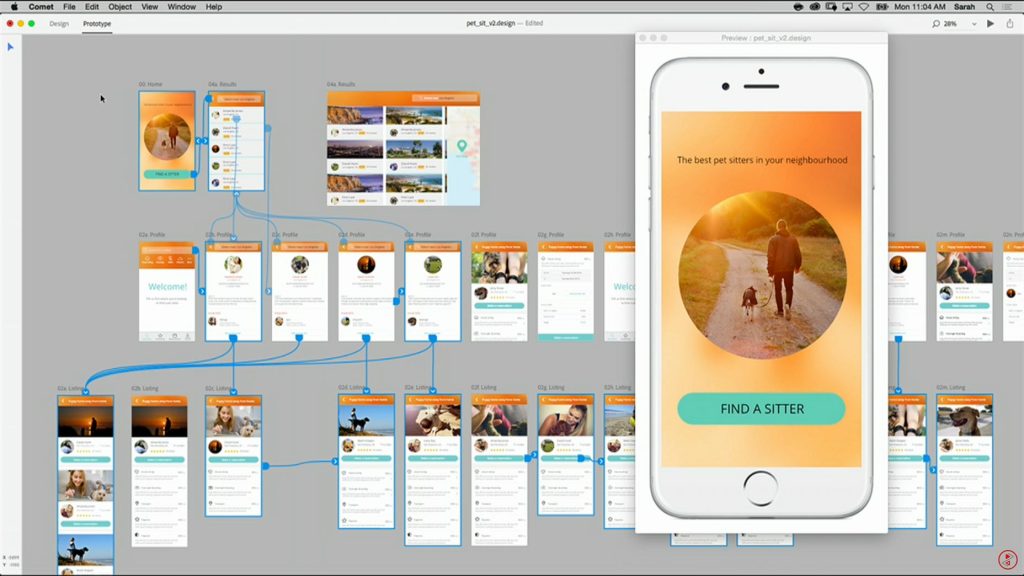
Task: Click the circular dog-walking photo in preview
Action: [762, 275]
